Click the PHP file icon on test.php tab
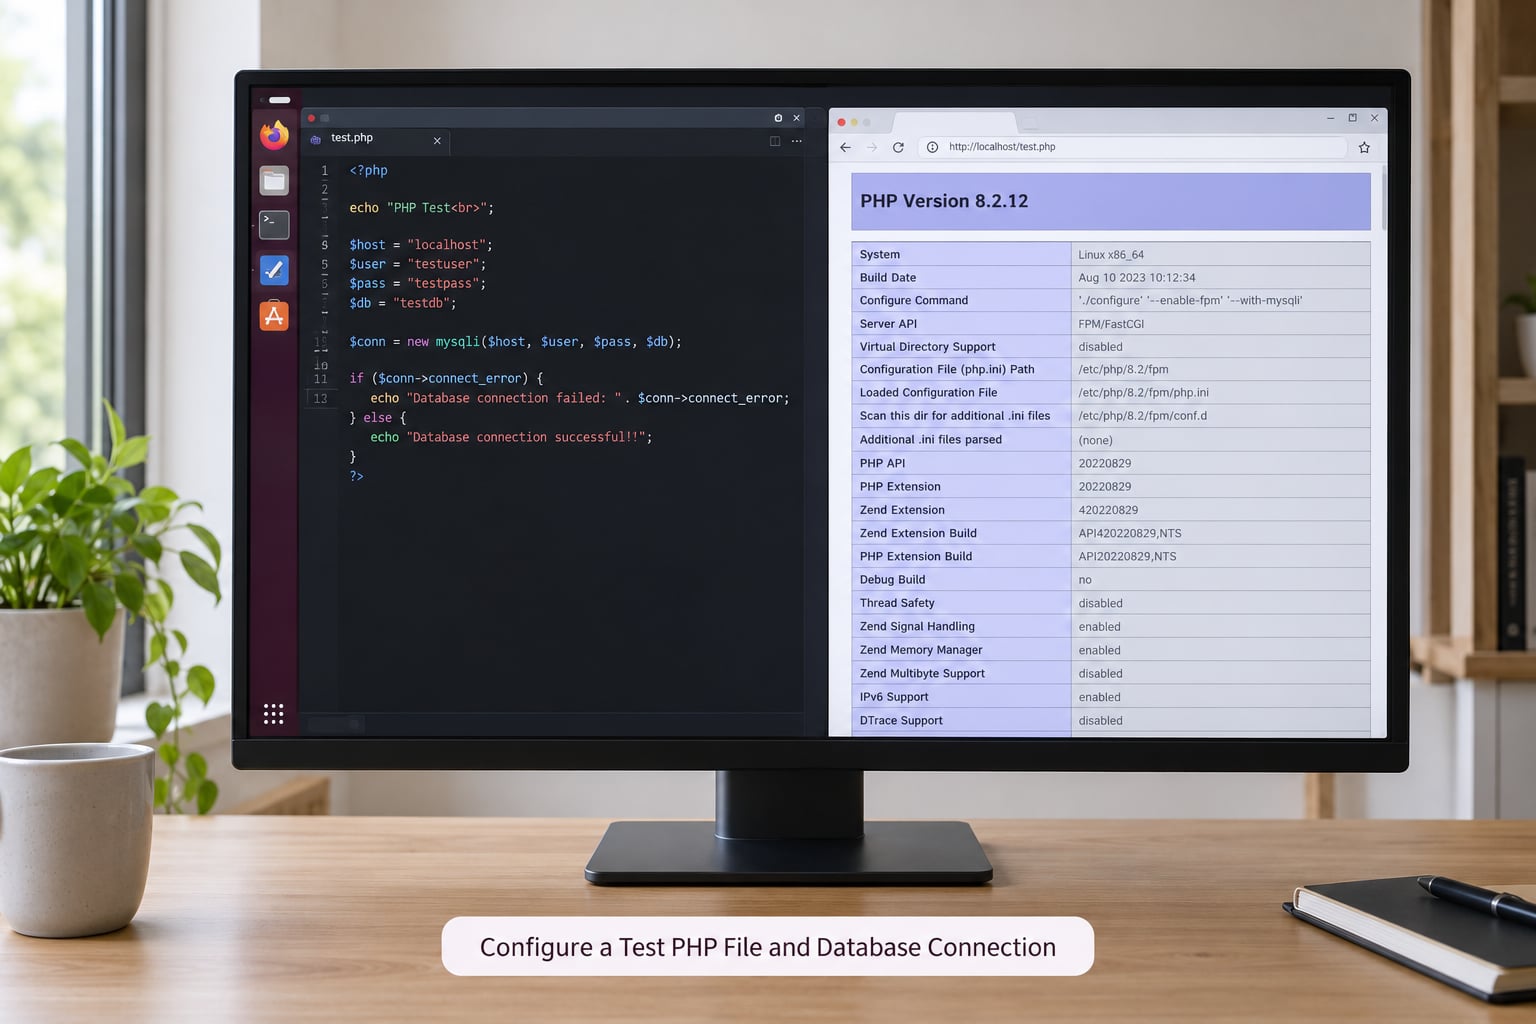 pos(316,140)
